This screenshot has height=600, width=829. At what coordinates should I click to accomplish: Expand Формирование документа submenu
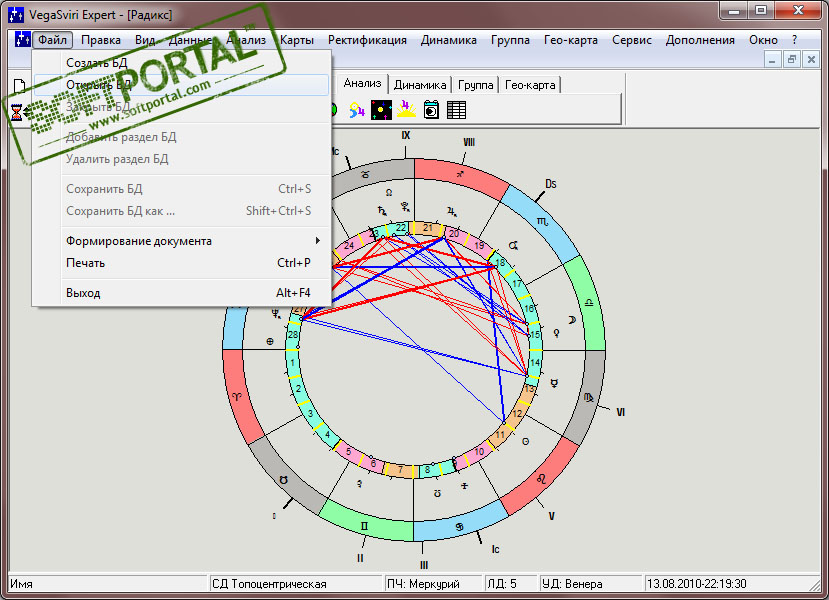pos(181,241)
